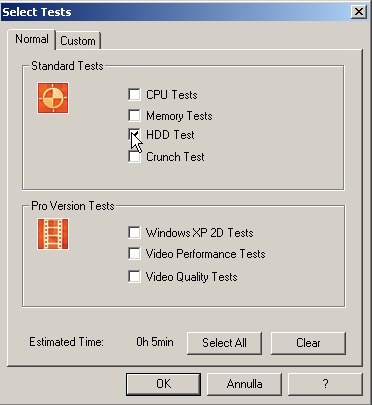This screenshot has height=405, width=372.
Task: Click the Select All button
Action: click(x=224, y=343)
